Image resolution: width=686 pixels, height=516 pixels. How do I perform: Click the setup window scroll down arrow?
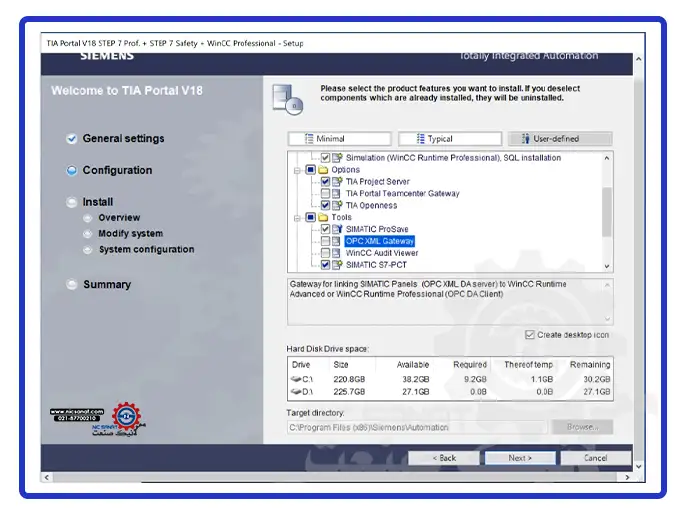point(639,467)
